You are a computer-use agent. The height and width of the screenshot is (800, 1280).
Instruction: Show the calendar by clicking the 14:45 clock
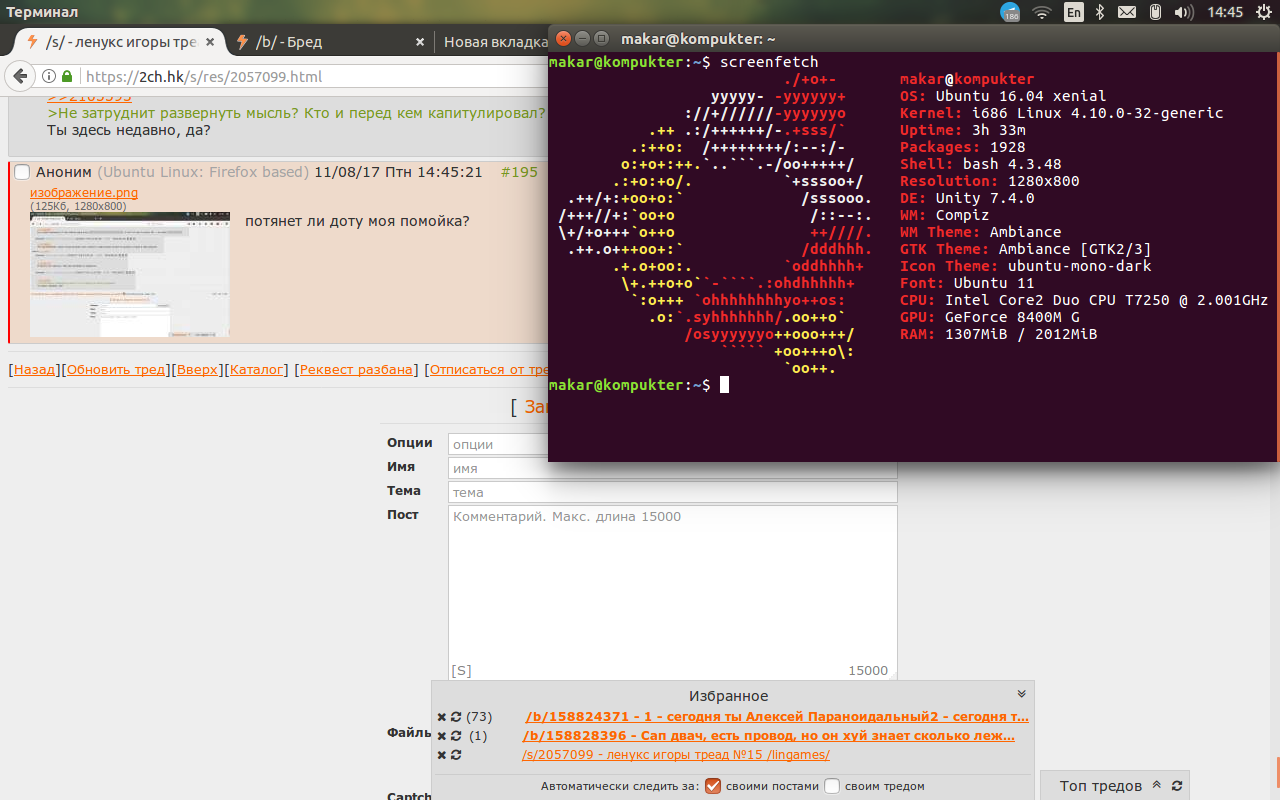(1224, 12)
